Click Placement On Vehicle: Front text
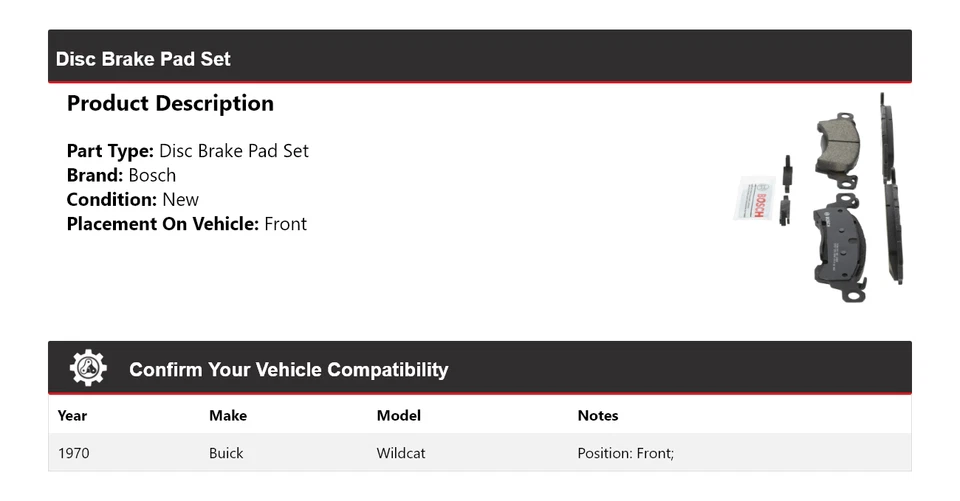Screen dimensions: 960x501 click(x=187, y=224)
